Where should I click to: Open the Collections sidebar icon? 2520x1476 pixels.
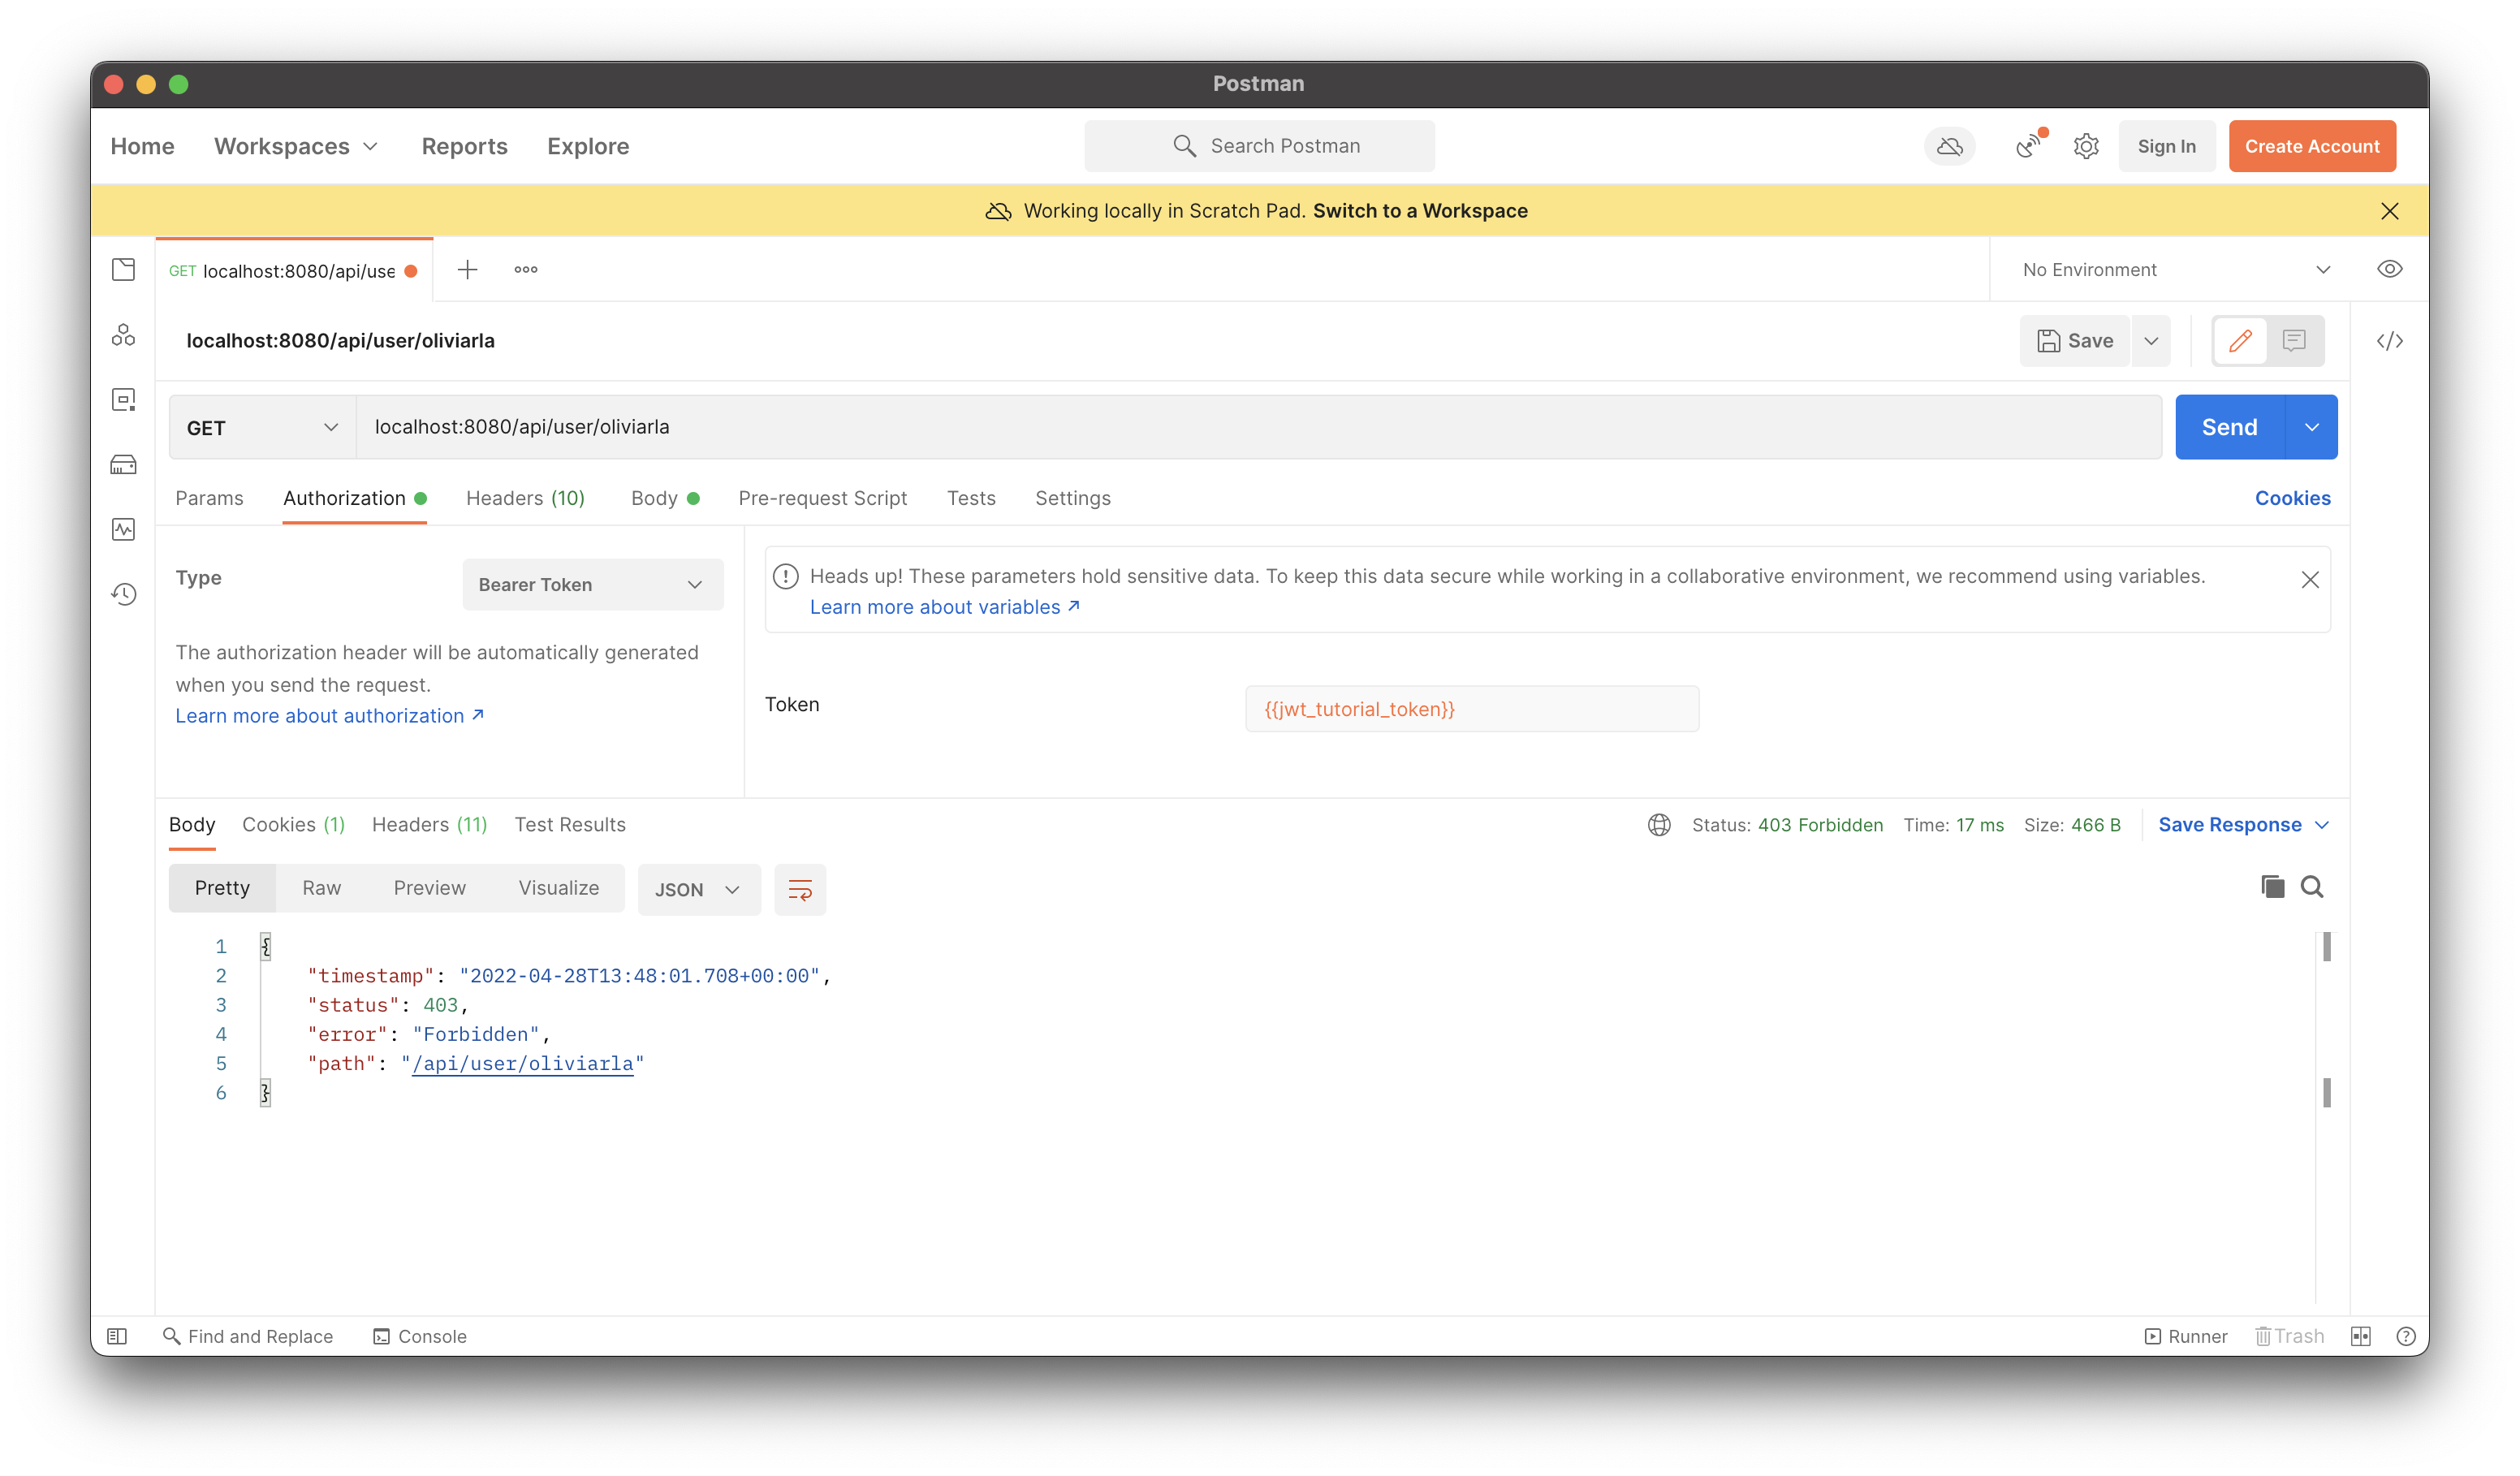(123, 270)
